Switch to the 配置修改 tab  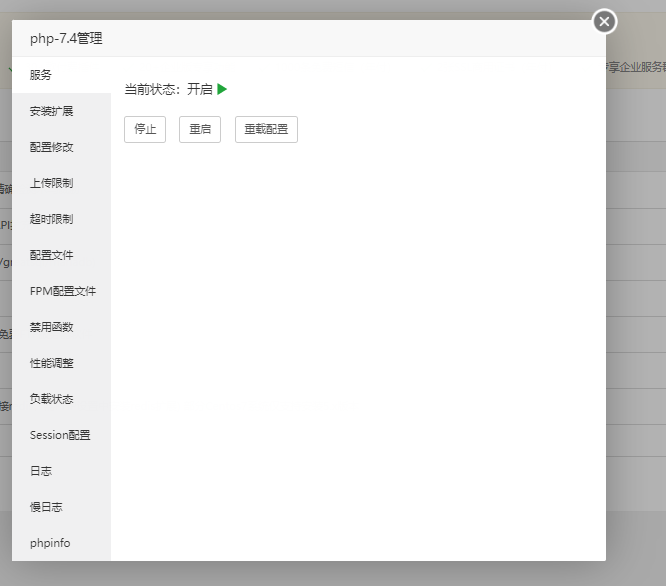click(x=51, y=147)
